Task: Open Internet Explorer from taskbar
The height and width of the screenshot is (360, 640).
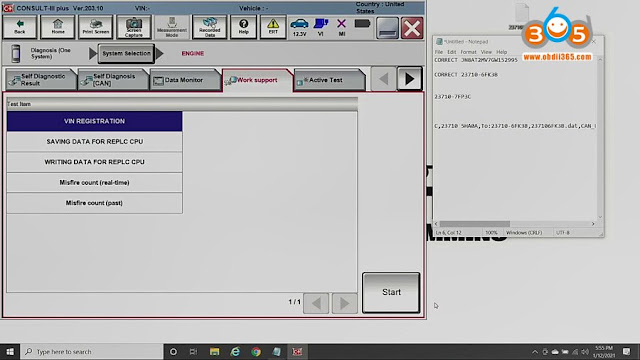Action: tap(235, 351)
